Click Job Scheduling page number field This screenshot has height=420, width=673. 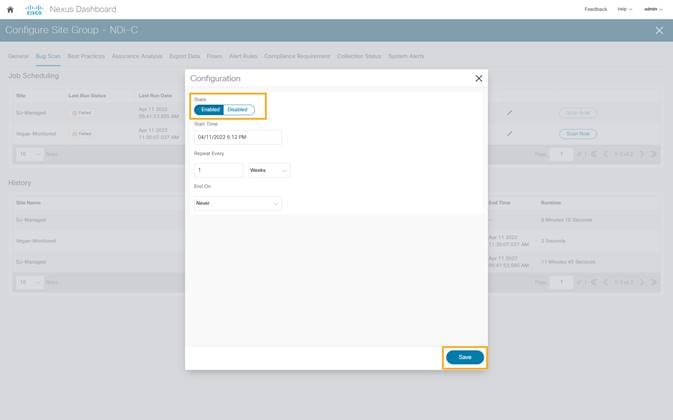click(561, 154)
